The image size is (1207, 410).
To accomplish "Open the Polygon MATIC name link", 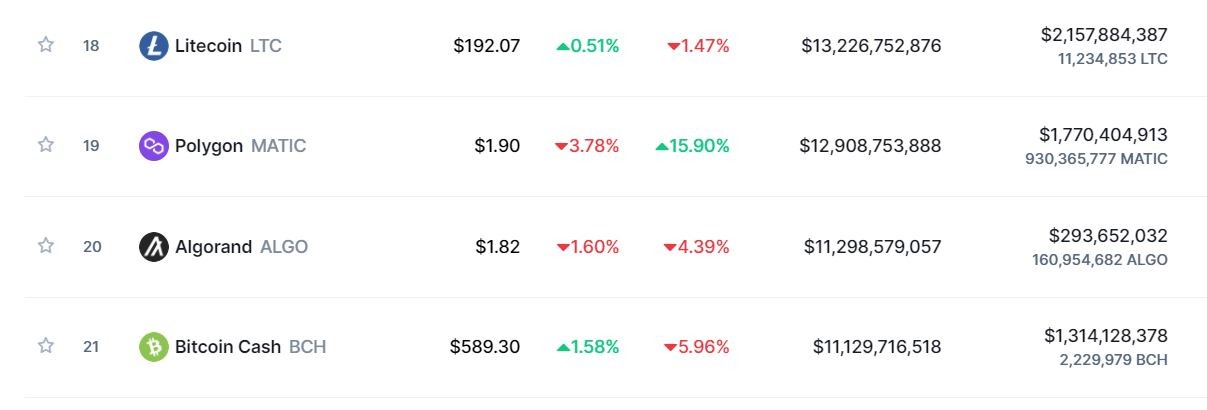I will (x=240, y=146).
